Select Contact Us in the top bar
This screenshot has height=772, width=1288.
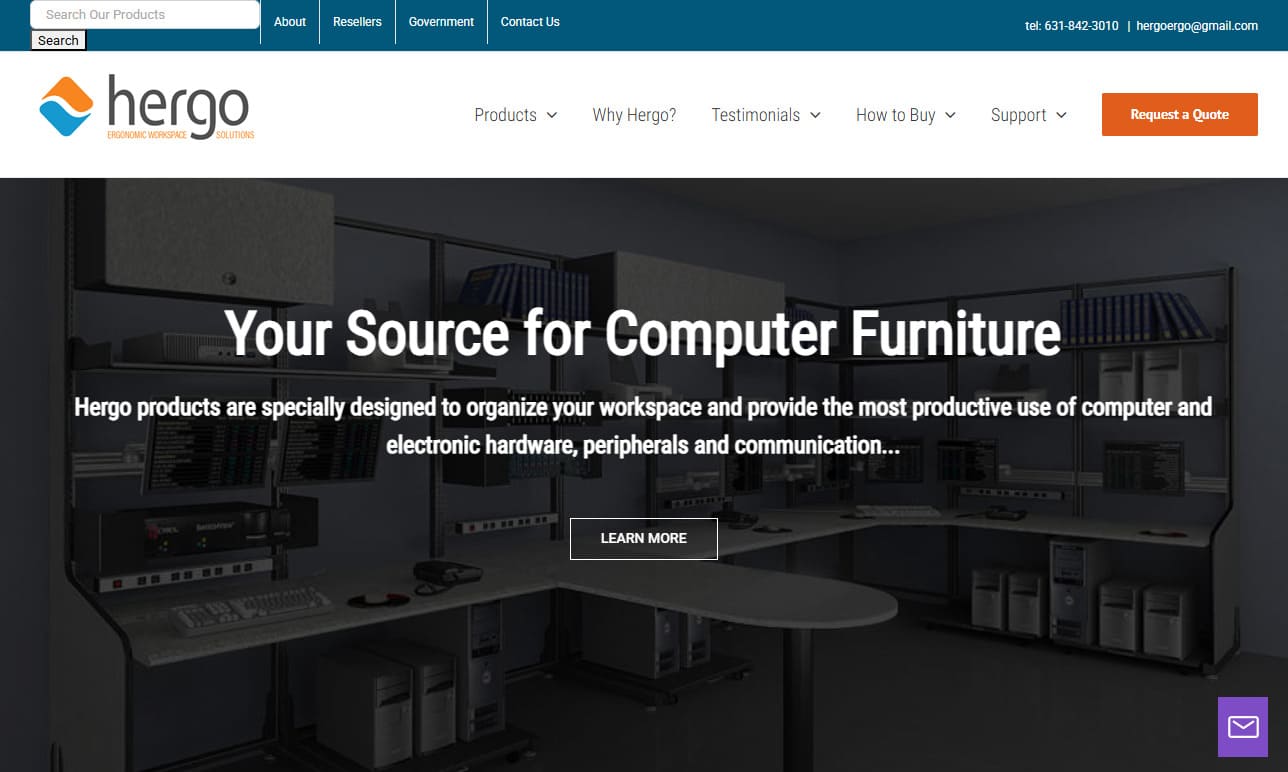[x=529, y=21]
